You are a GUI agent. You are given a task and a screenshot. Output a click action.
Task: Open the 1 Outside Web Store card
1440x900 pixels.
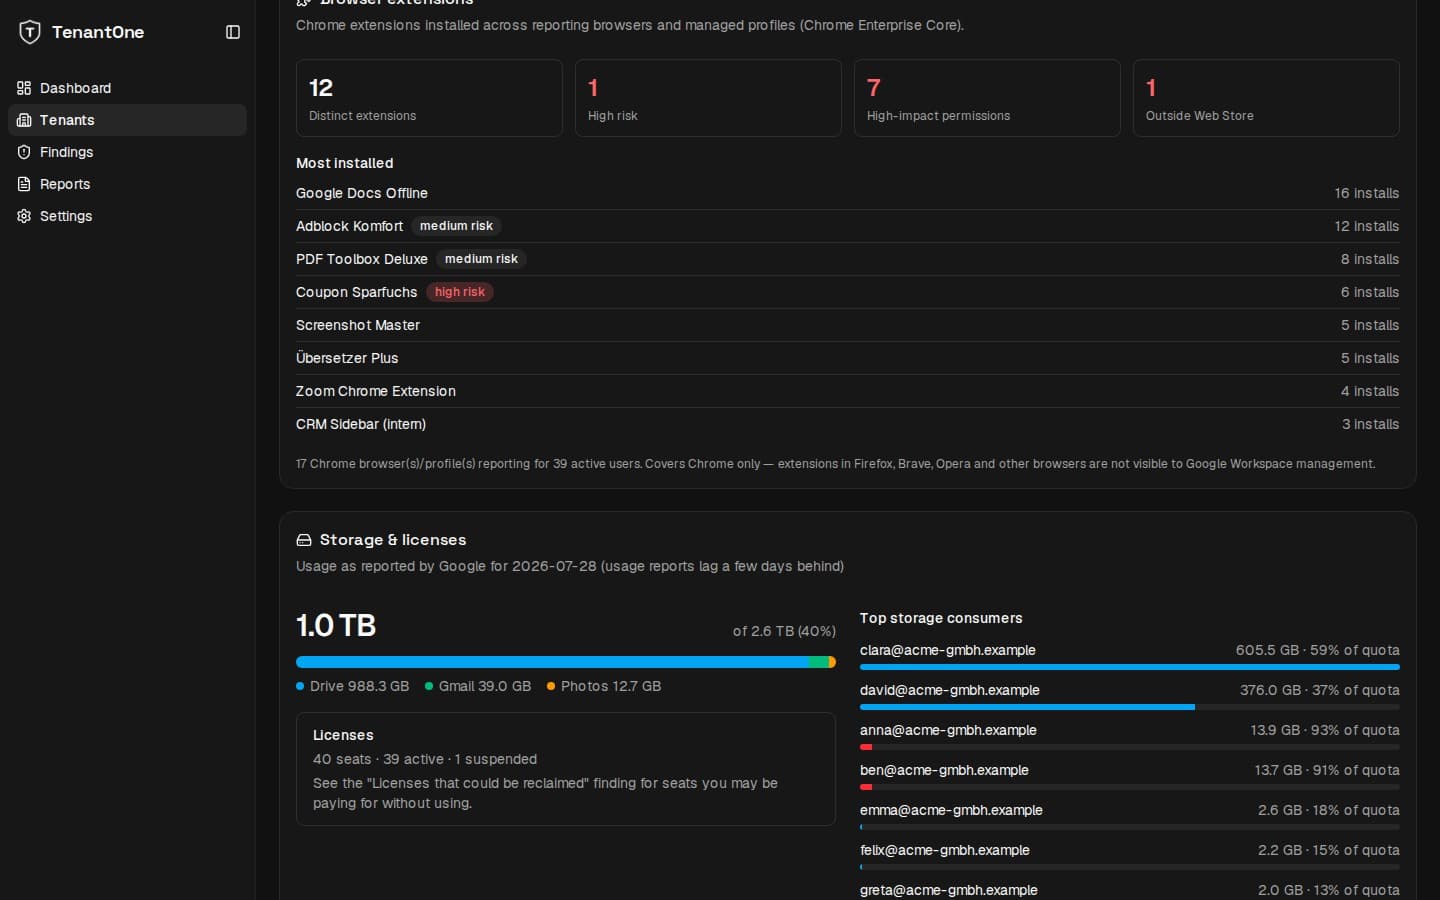(x=1266, y=98)
